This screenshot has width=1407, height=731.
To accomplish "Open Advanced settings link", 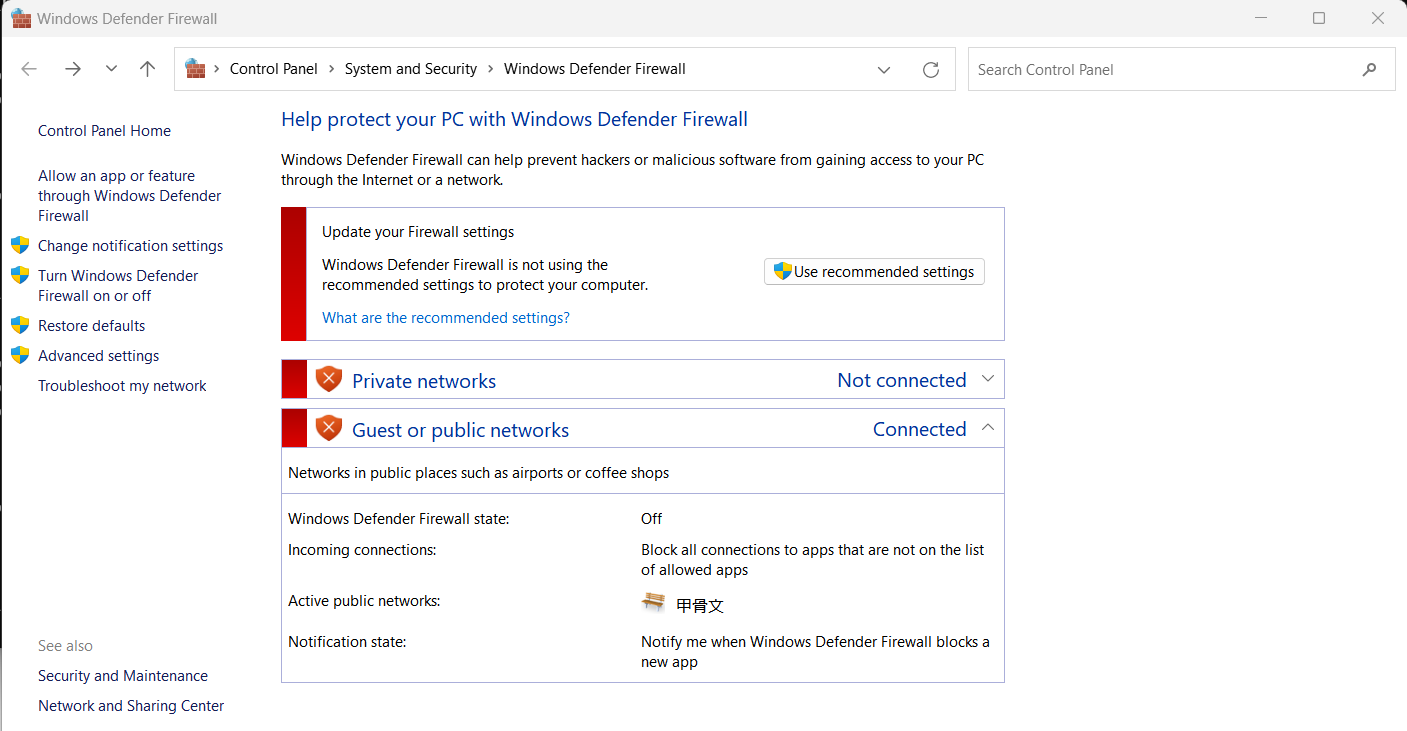I will coord(99,356).
